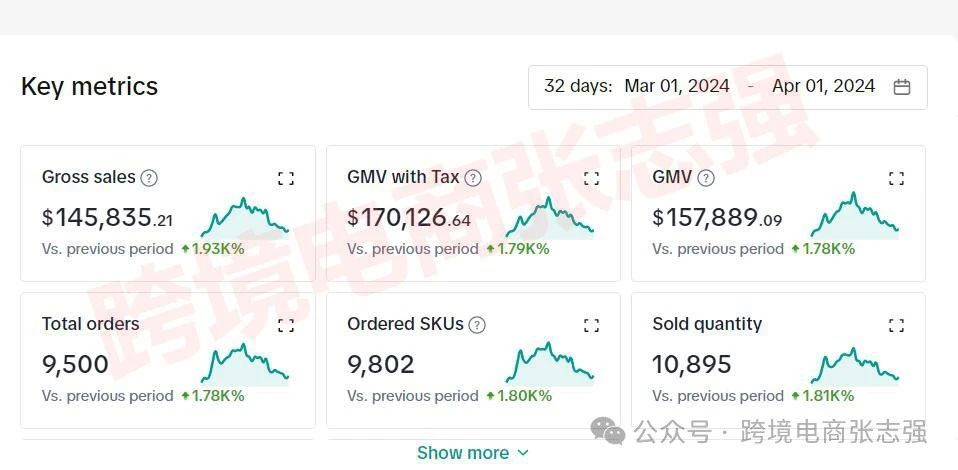Expand Show more metrics
The width and height of the screenshot is (958, 470).
pyautogui.click(x=463, y=453)
